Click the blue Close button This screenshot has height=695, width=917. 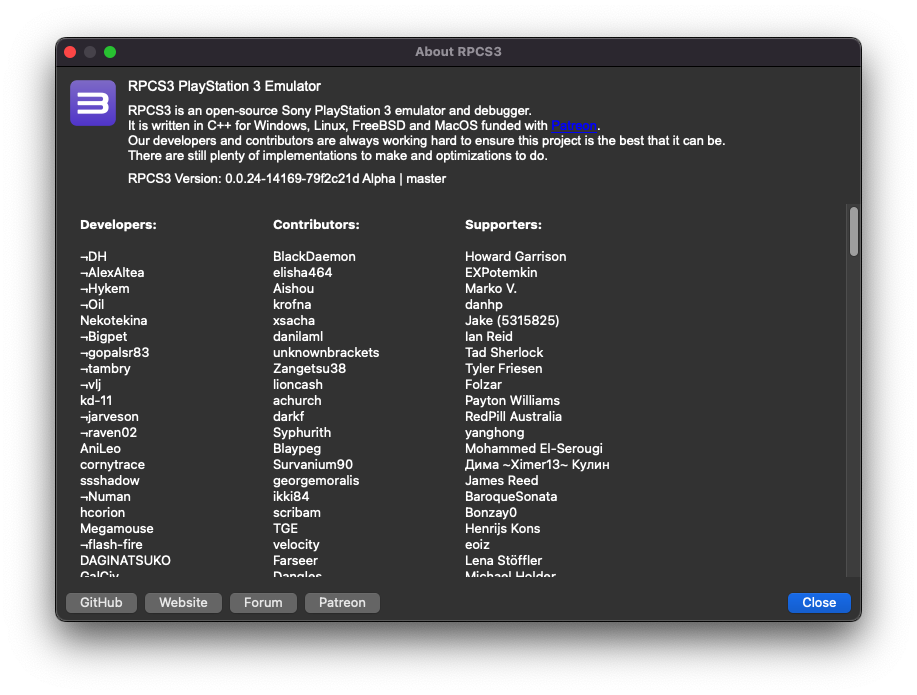click(x=819, y=603)
